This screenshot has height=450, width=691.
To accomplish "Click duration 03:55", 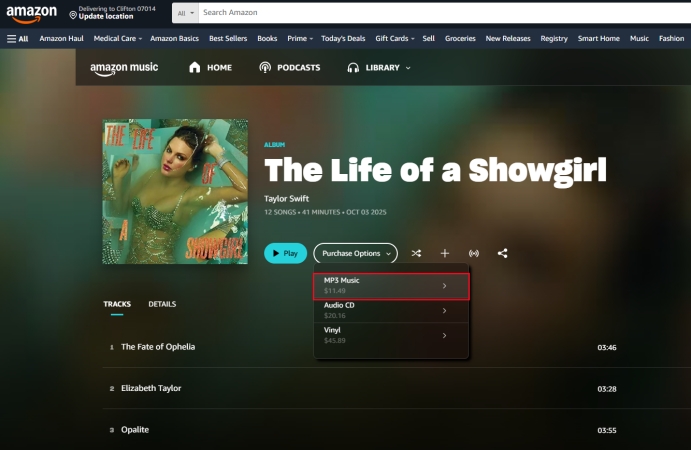I will pos(607,431).
